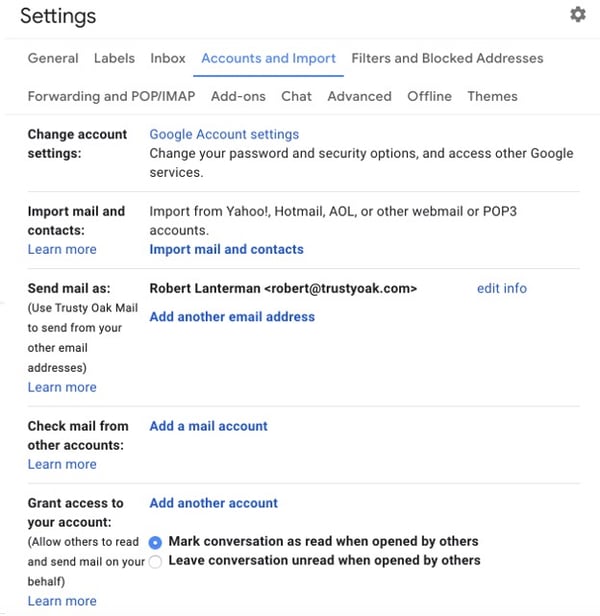
Task: Switch to the Labels tab
Action: pos(114,58)
